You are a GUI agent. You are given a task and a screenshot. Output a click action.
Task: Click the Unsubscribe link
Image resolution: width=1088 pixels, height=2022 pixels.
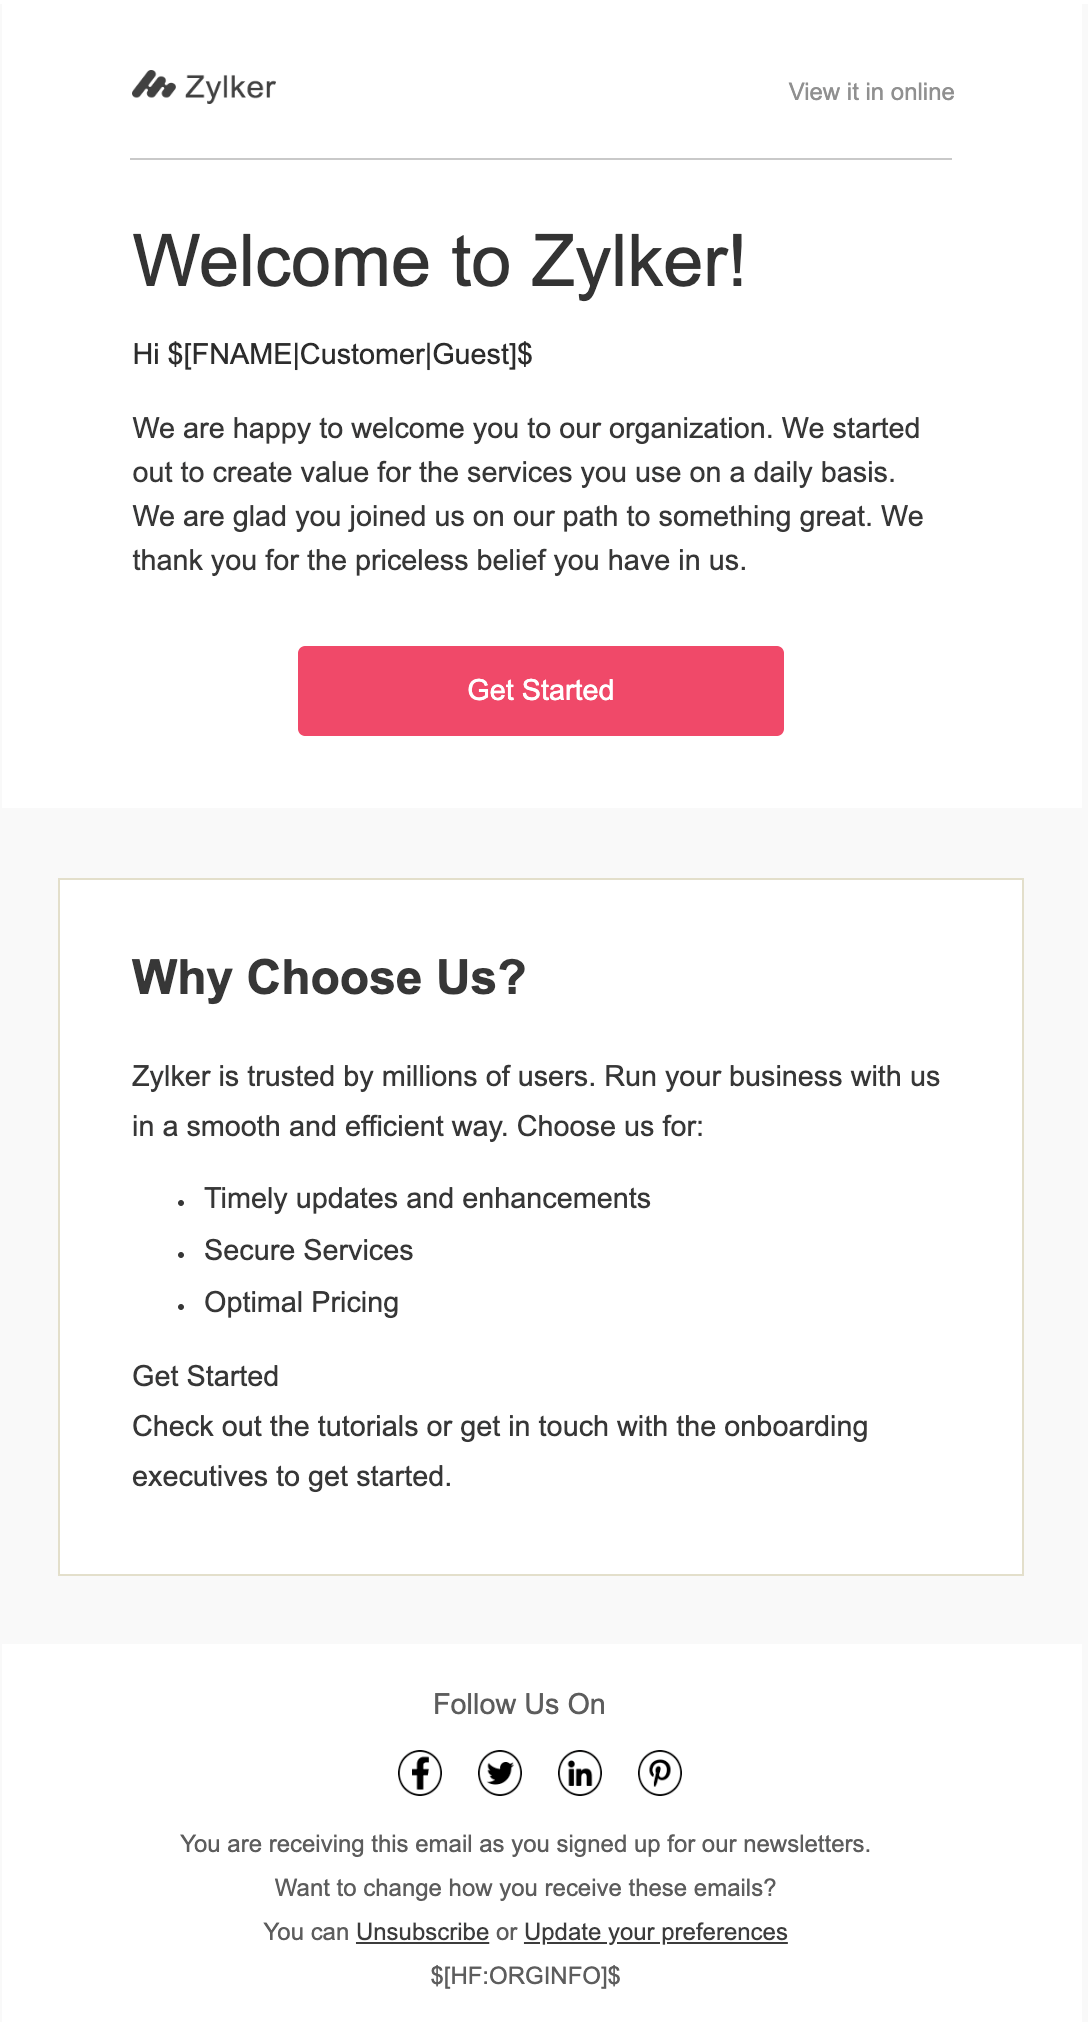click(422, 1932)
